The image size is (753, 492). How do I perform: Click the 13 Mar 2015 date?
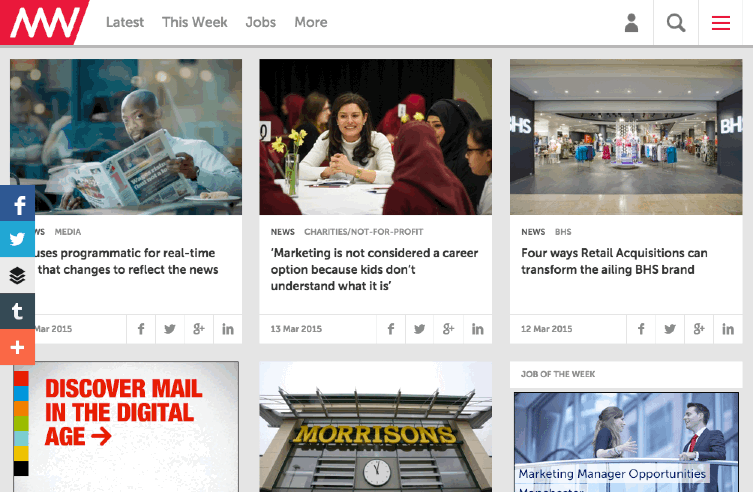pos(296,329)
